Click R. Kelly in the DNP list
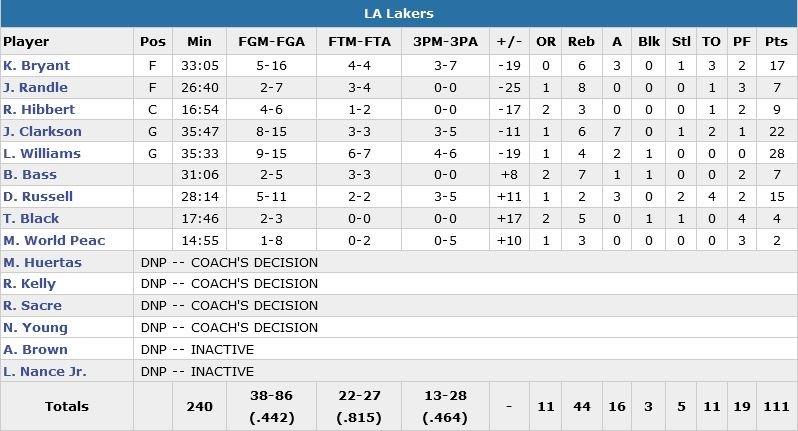Viewport: 798px width, 431px height. [x=30, y=284]
